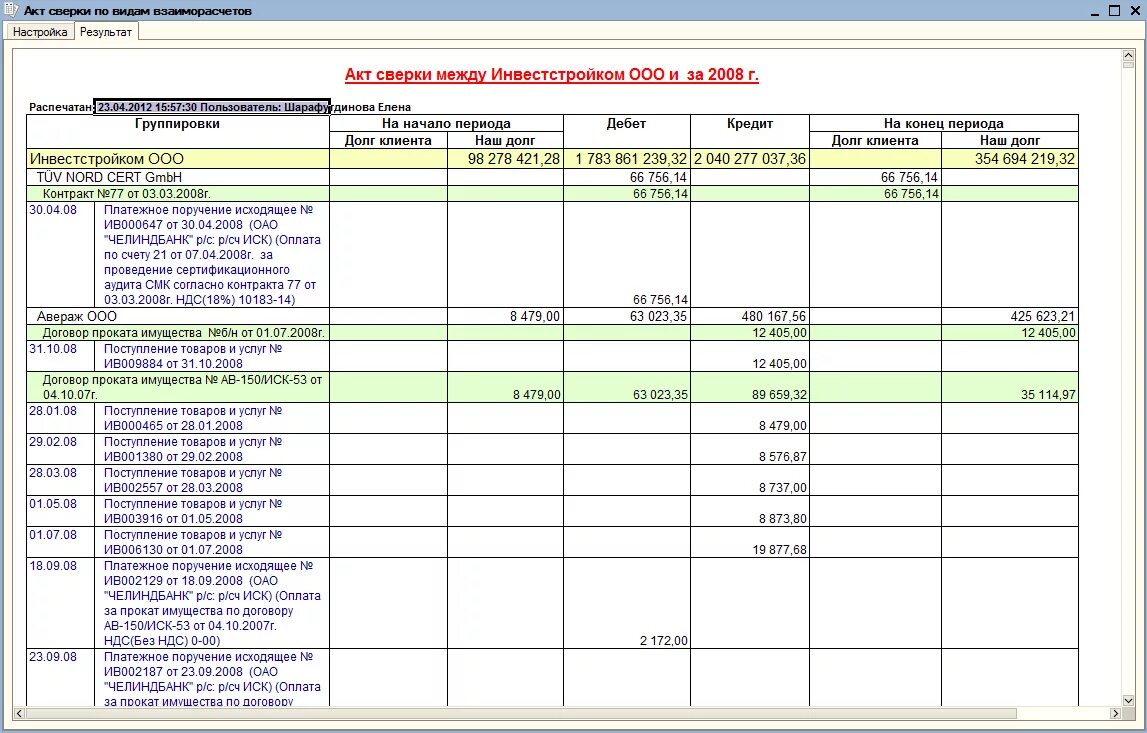Click the На начало периода header
The width and height of the screenshot is (1147, 733).
tap(446, 124)
